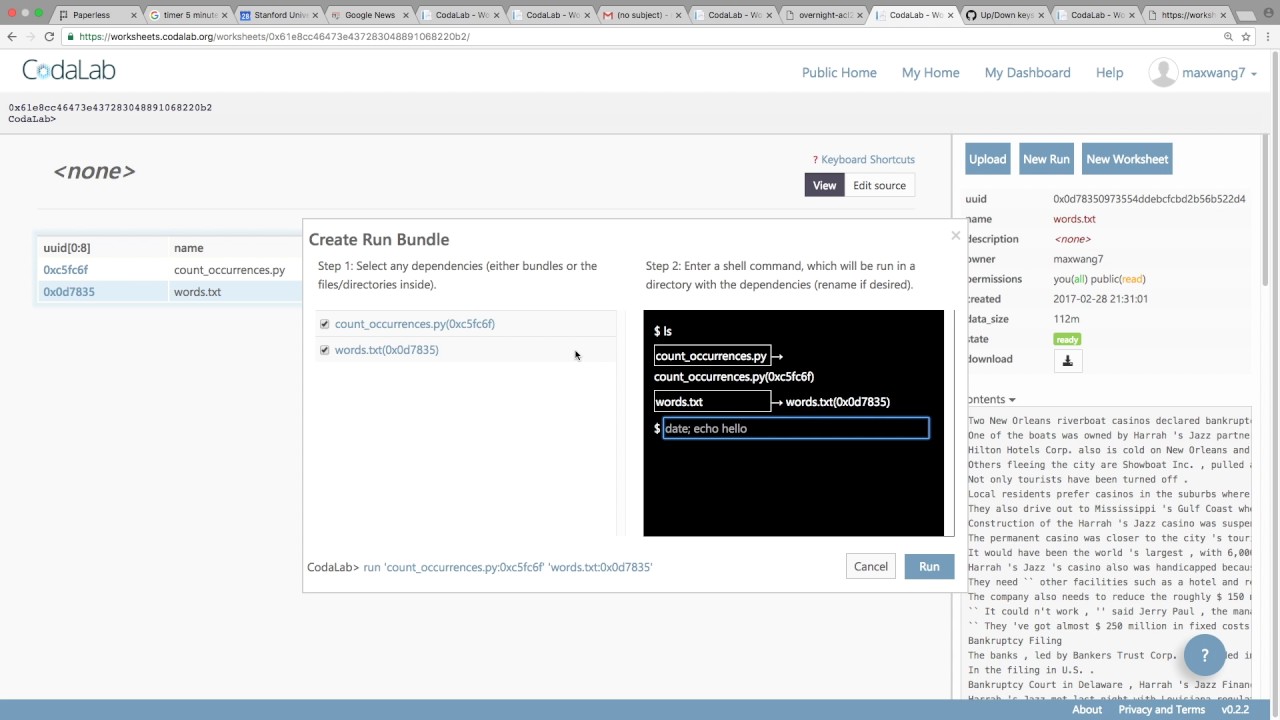Download words.txt with download icon

pyautogui.click(x=1067, y=360)
